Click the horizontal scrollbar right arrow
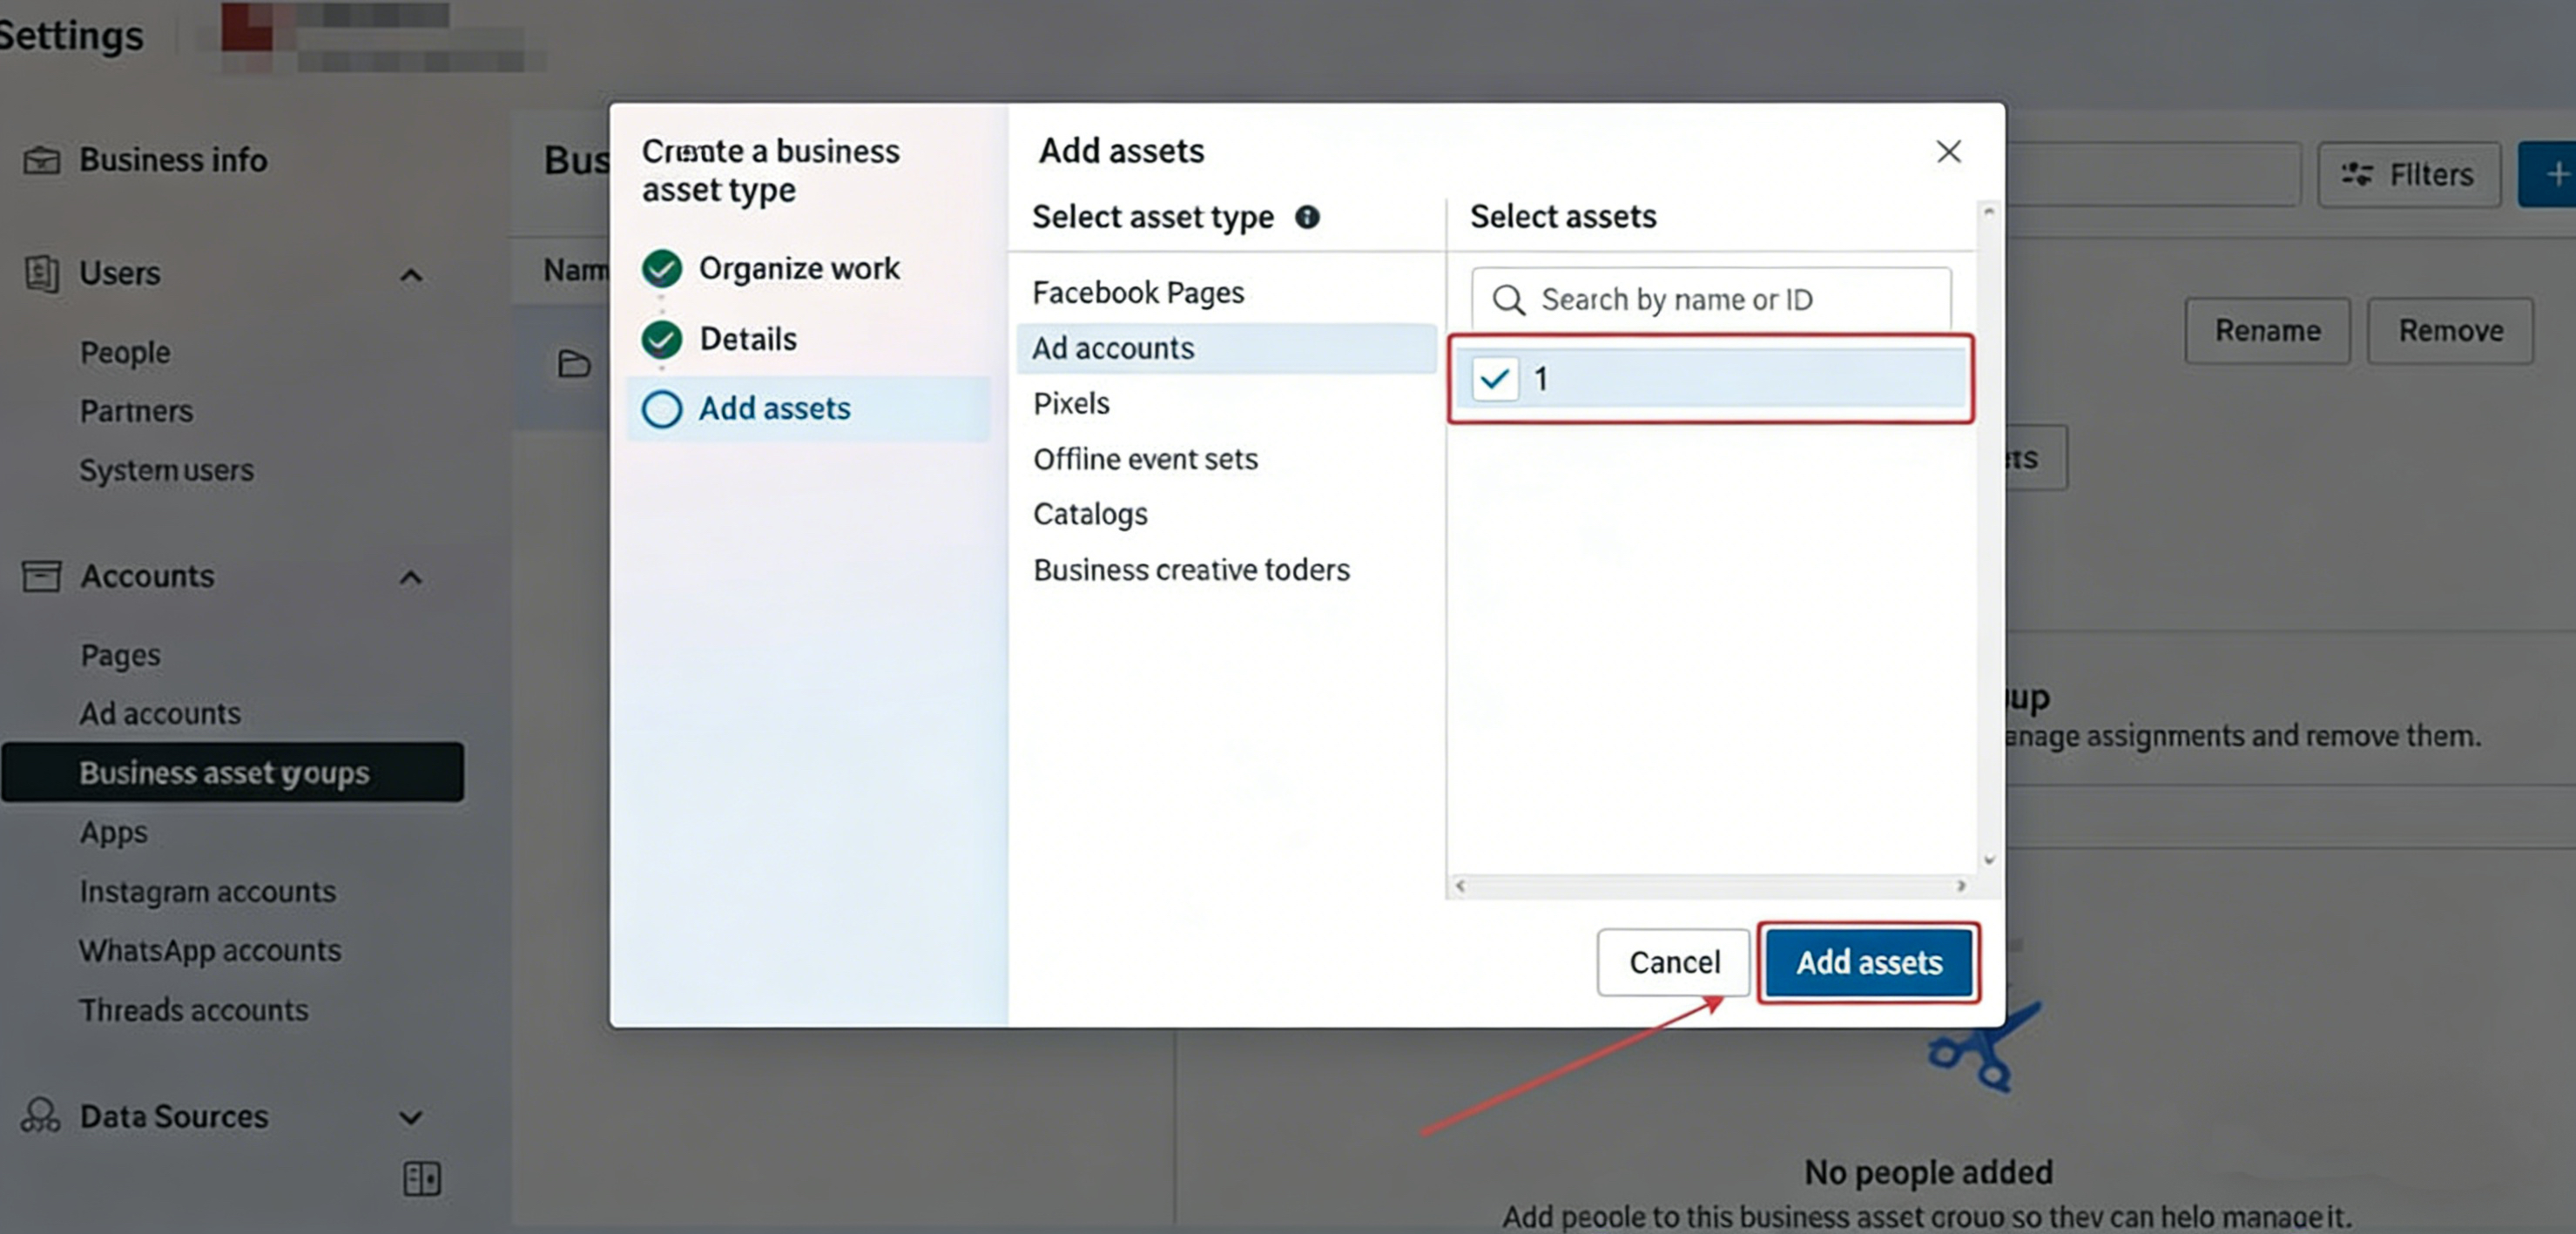Screen dimensions: 2576x1234 1961,886
